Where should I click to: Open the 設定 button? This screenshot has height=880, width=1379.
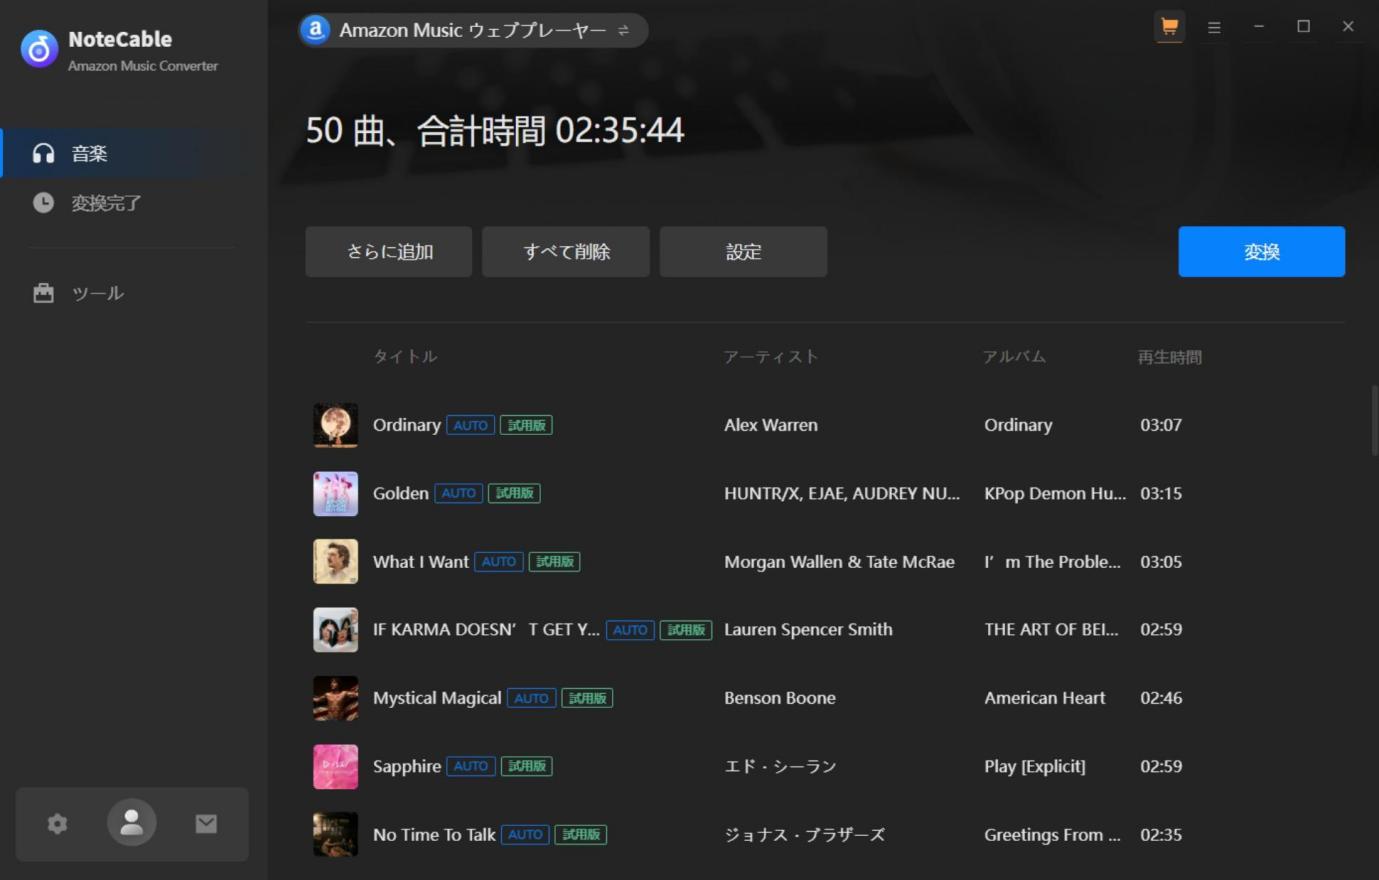743,252
